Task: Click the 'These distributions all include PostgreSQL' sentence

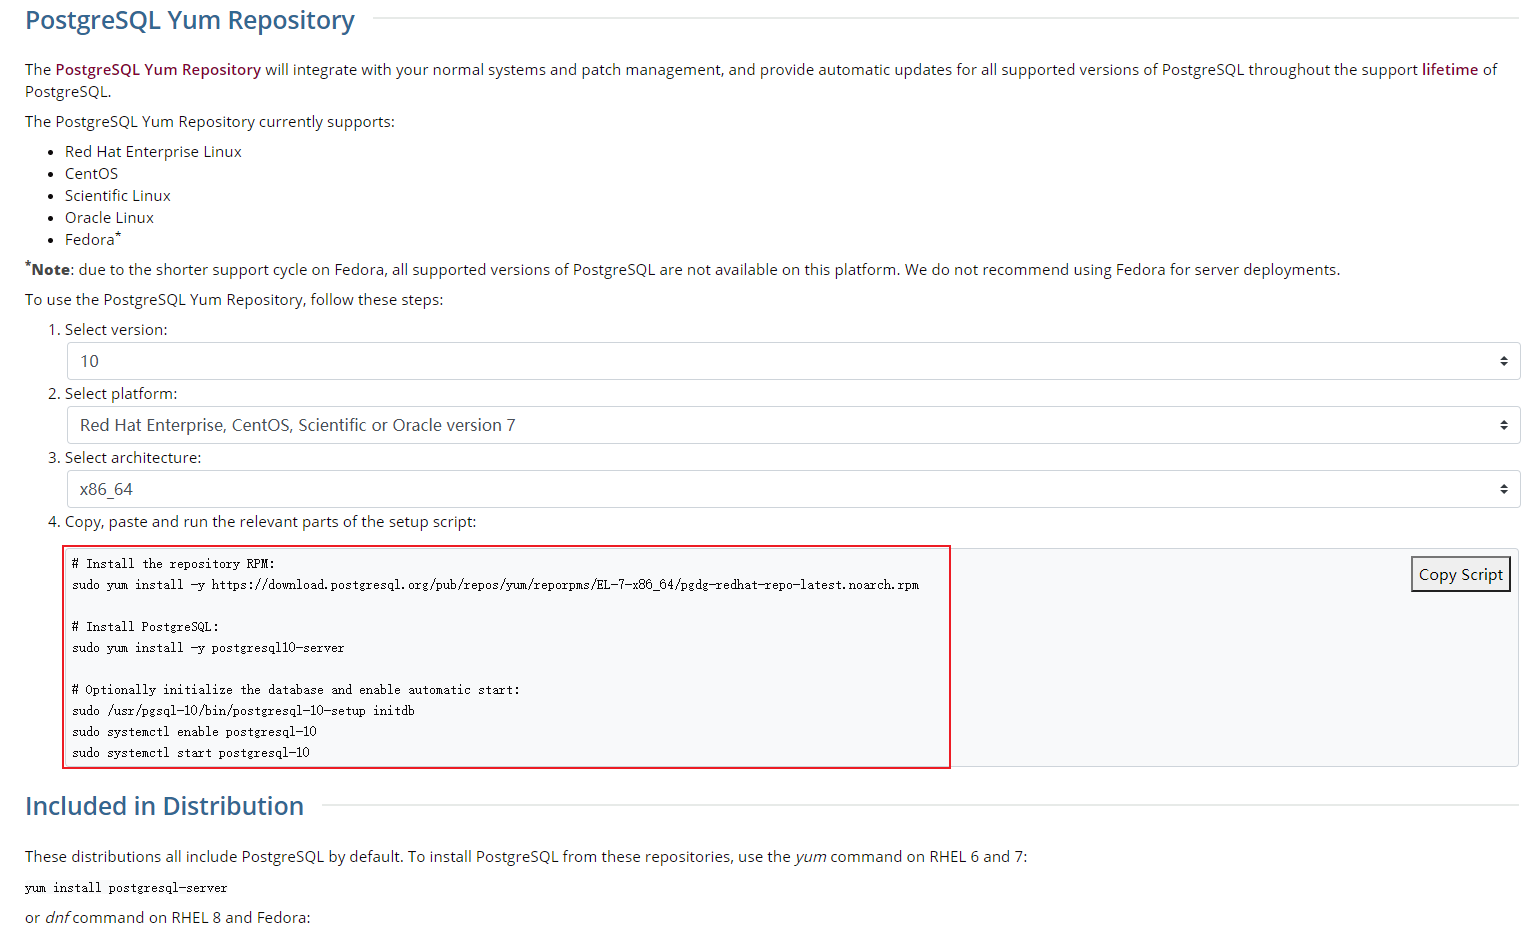Action: (526, 856)
